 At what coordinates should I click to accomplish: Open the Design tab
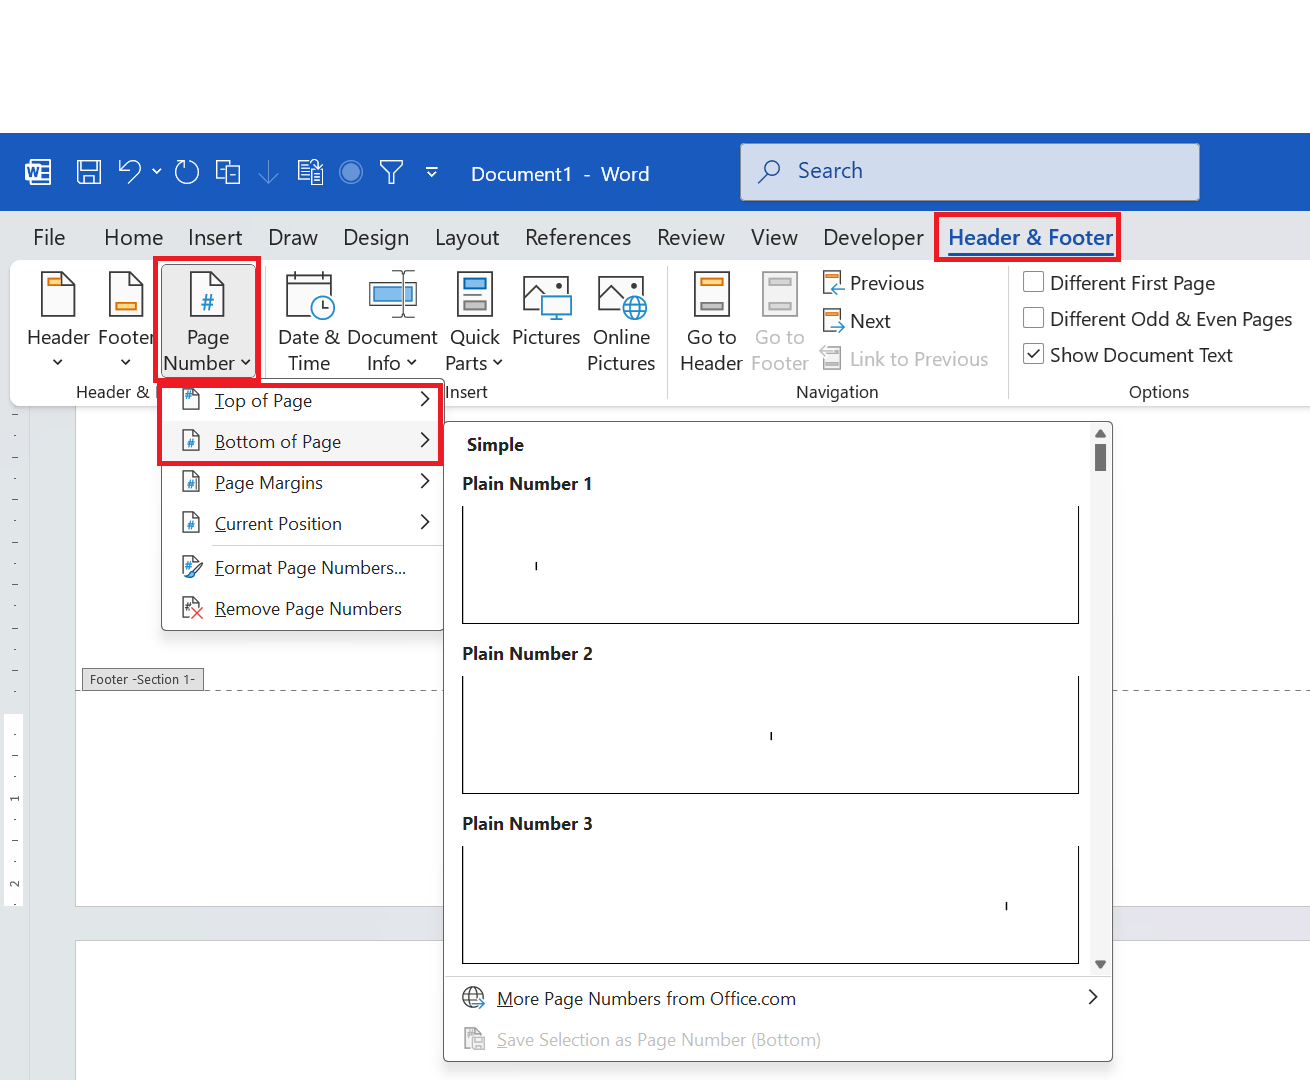click(376, 237)
